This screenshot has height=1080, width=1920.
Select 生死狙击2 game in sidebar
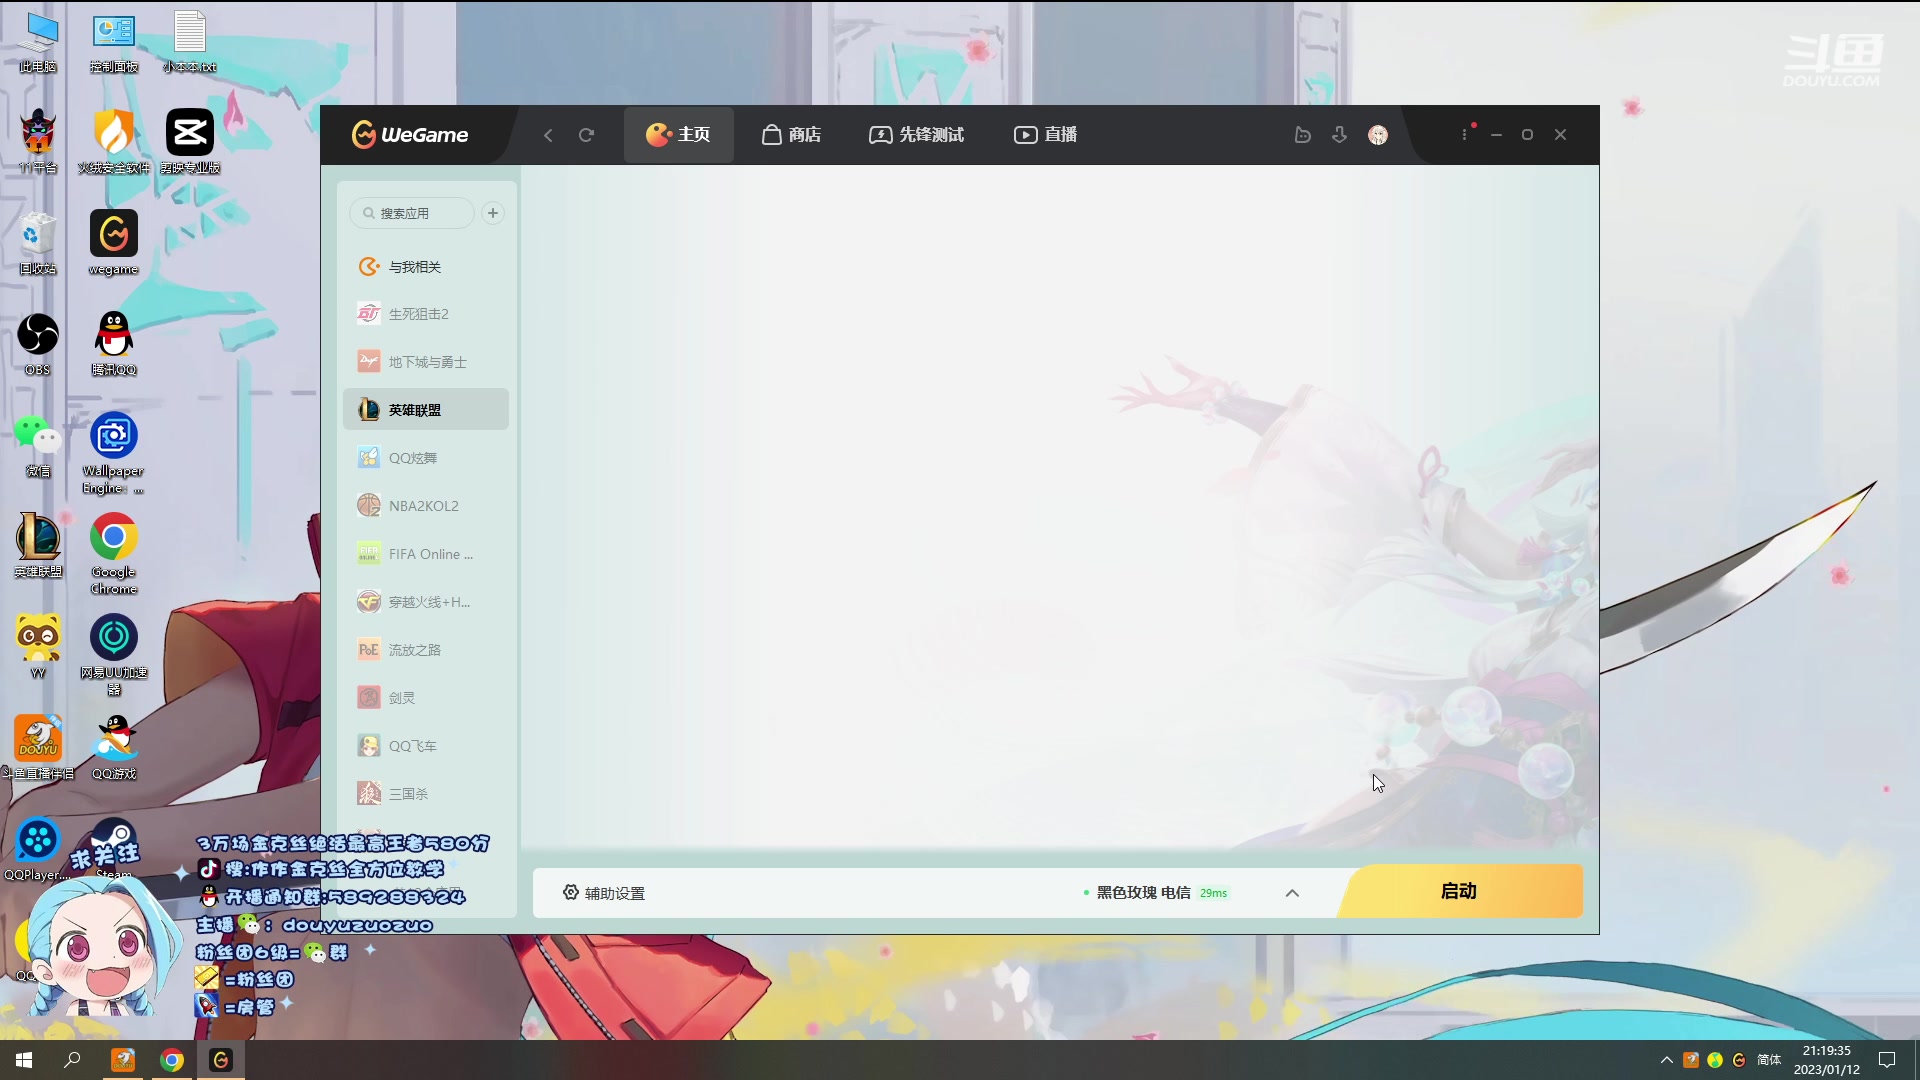coord(426,314)
